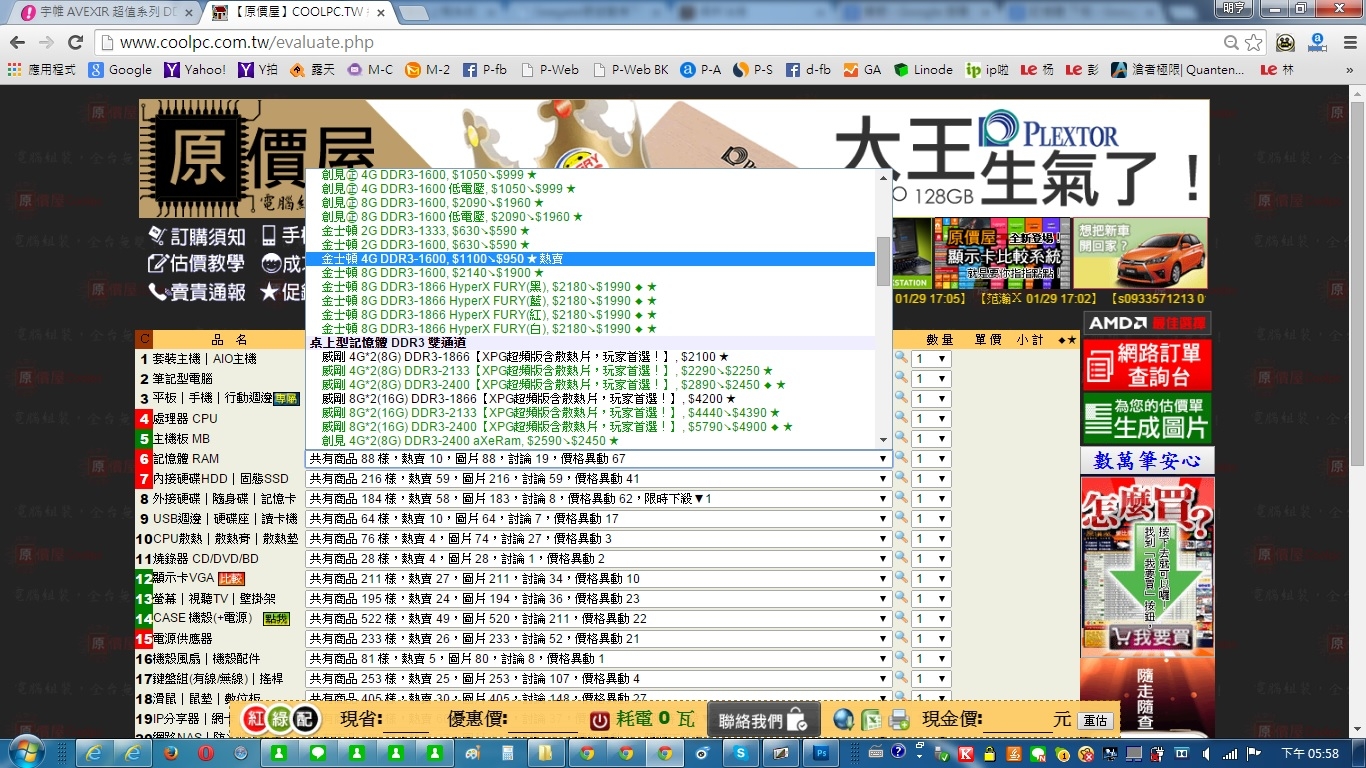The width and height of the screenshot is (1366, 768).
Task: Open the Google bookmark
Action: pos(120,70)
